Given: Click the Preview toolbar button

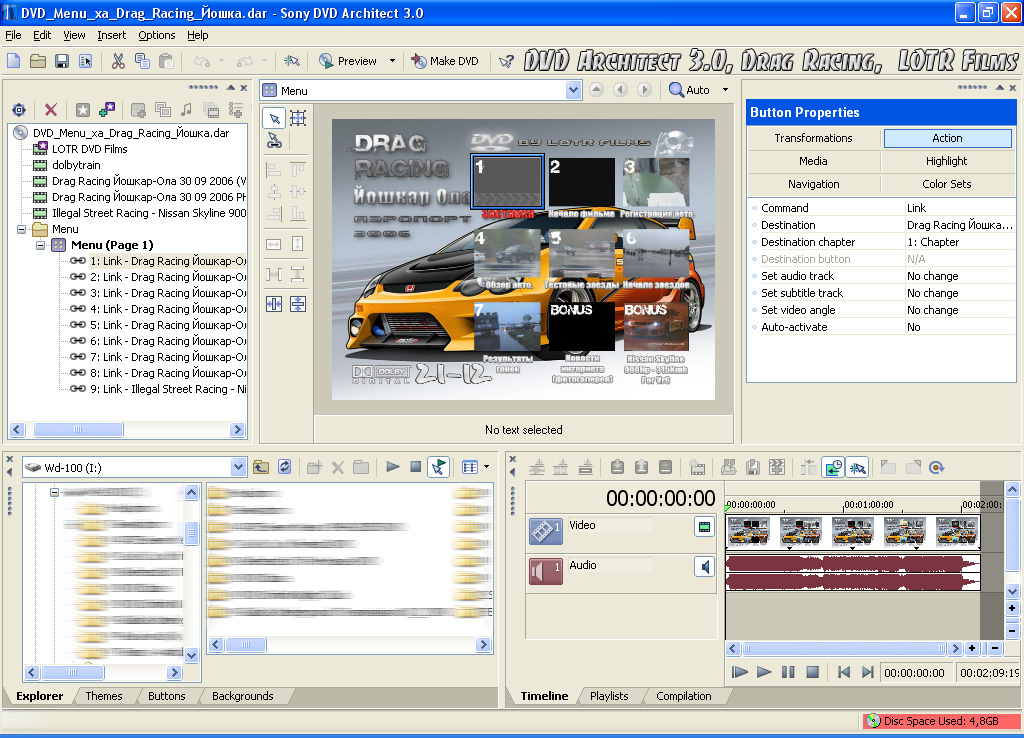Looking at the screenshot, I should 348,61.
